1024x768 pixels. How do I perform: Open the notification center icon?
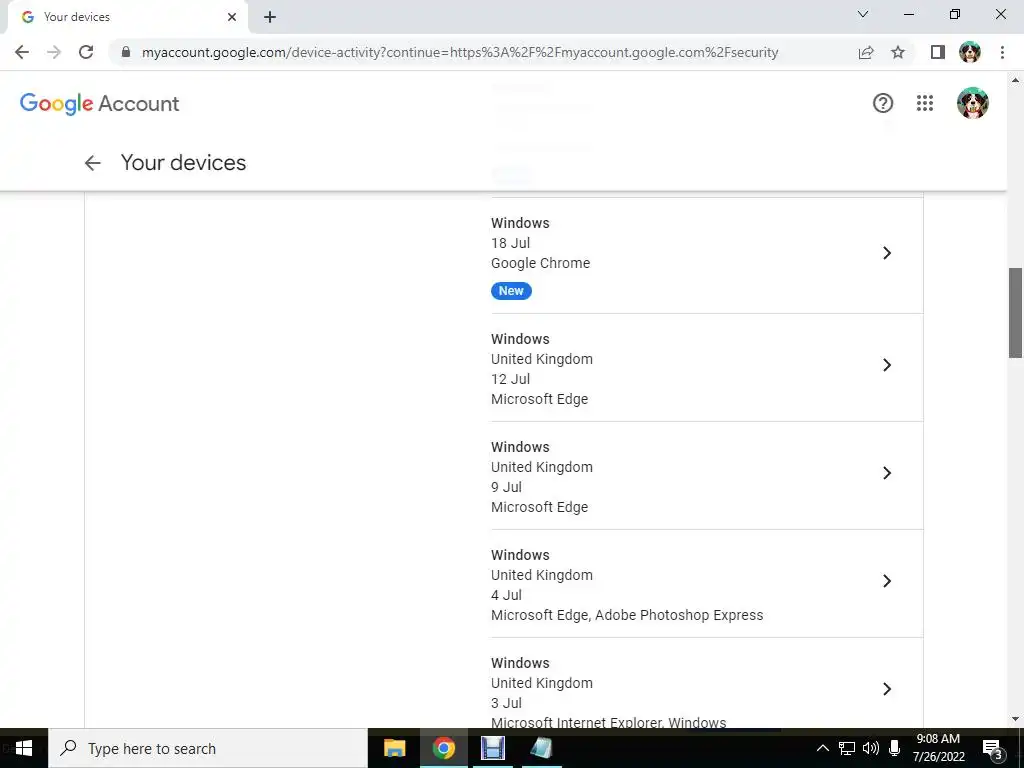pos(993,749)
